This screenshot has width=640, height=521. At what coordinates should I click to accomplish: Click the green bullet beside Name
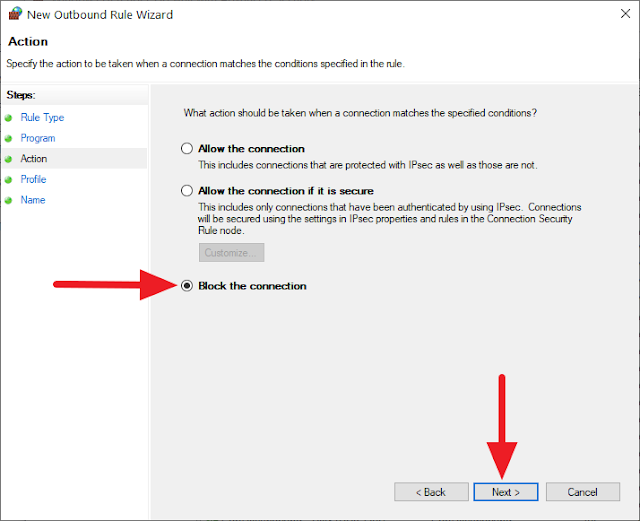pyautogui.click(x=8, y=200)
